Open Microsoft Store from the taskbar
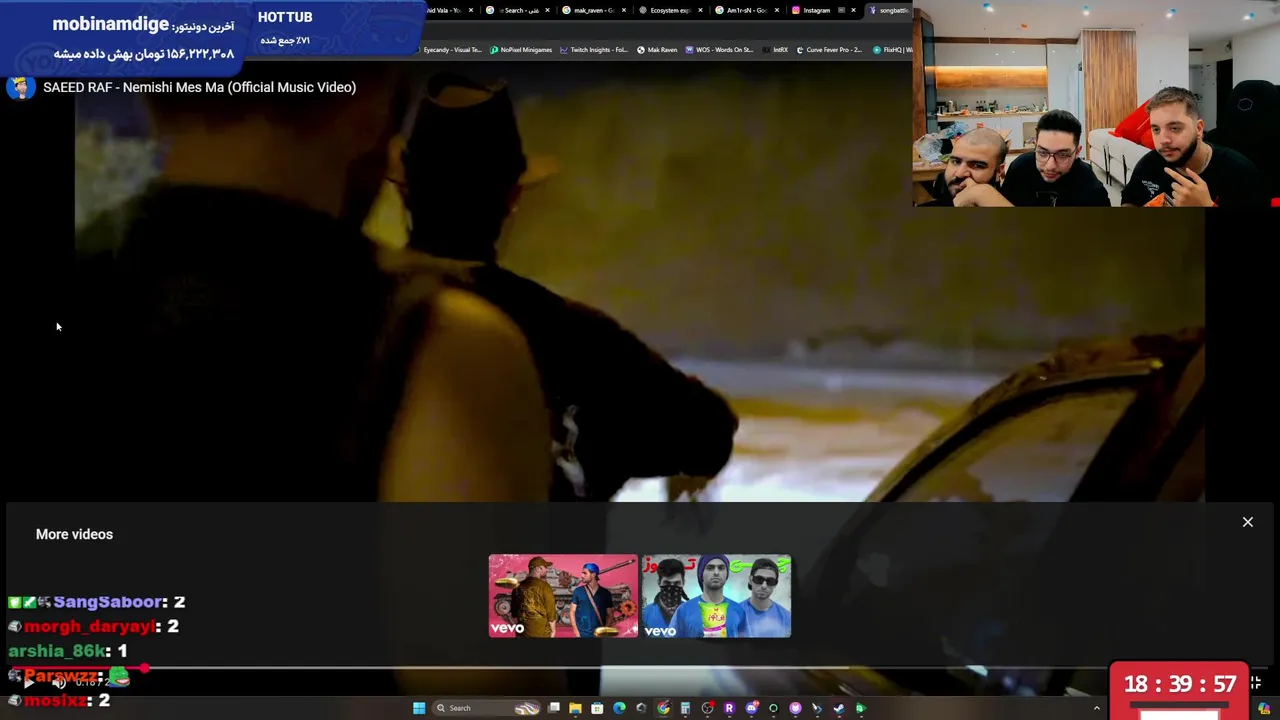1280x720 pixels. click(x=597, y=708)
